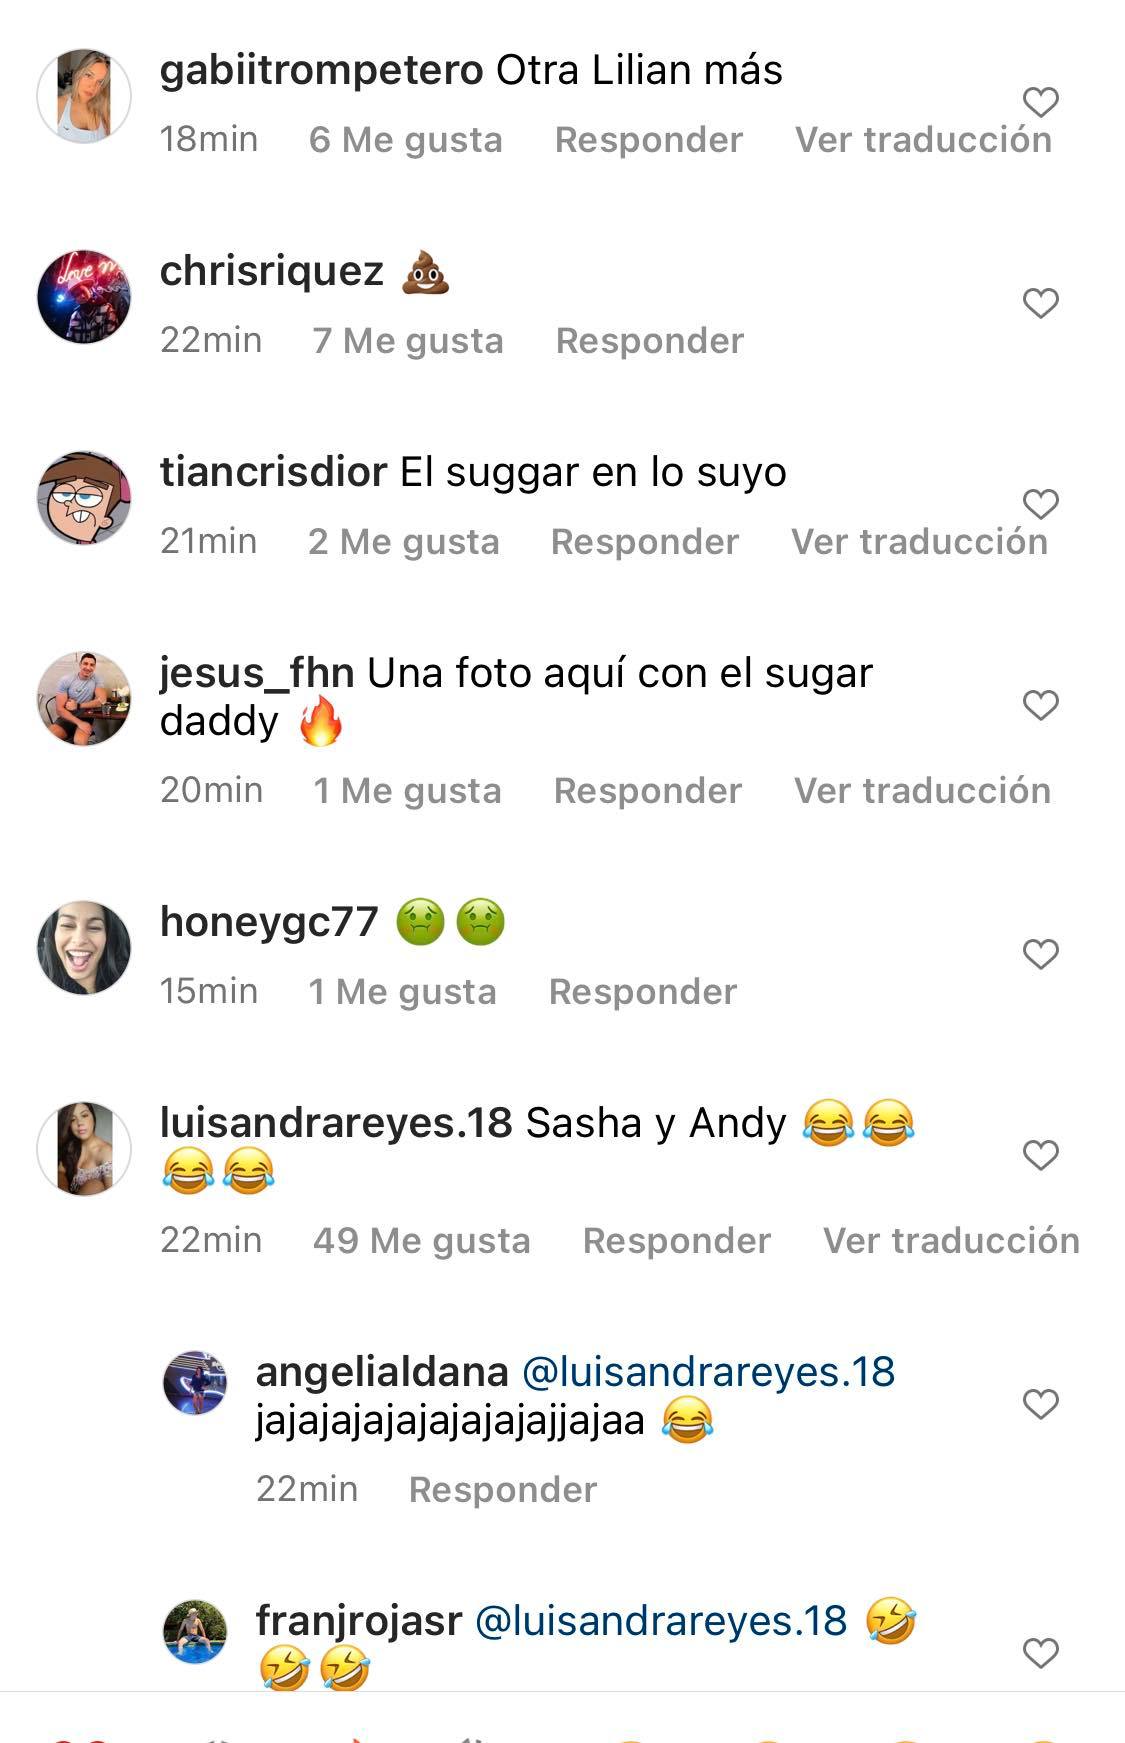
Task: Open honeygc77's username profile
Action: (269, 922)
